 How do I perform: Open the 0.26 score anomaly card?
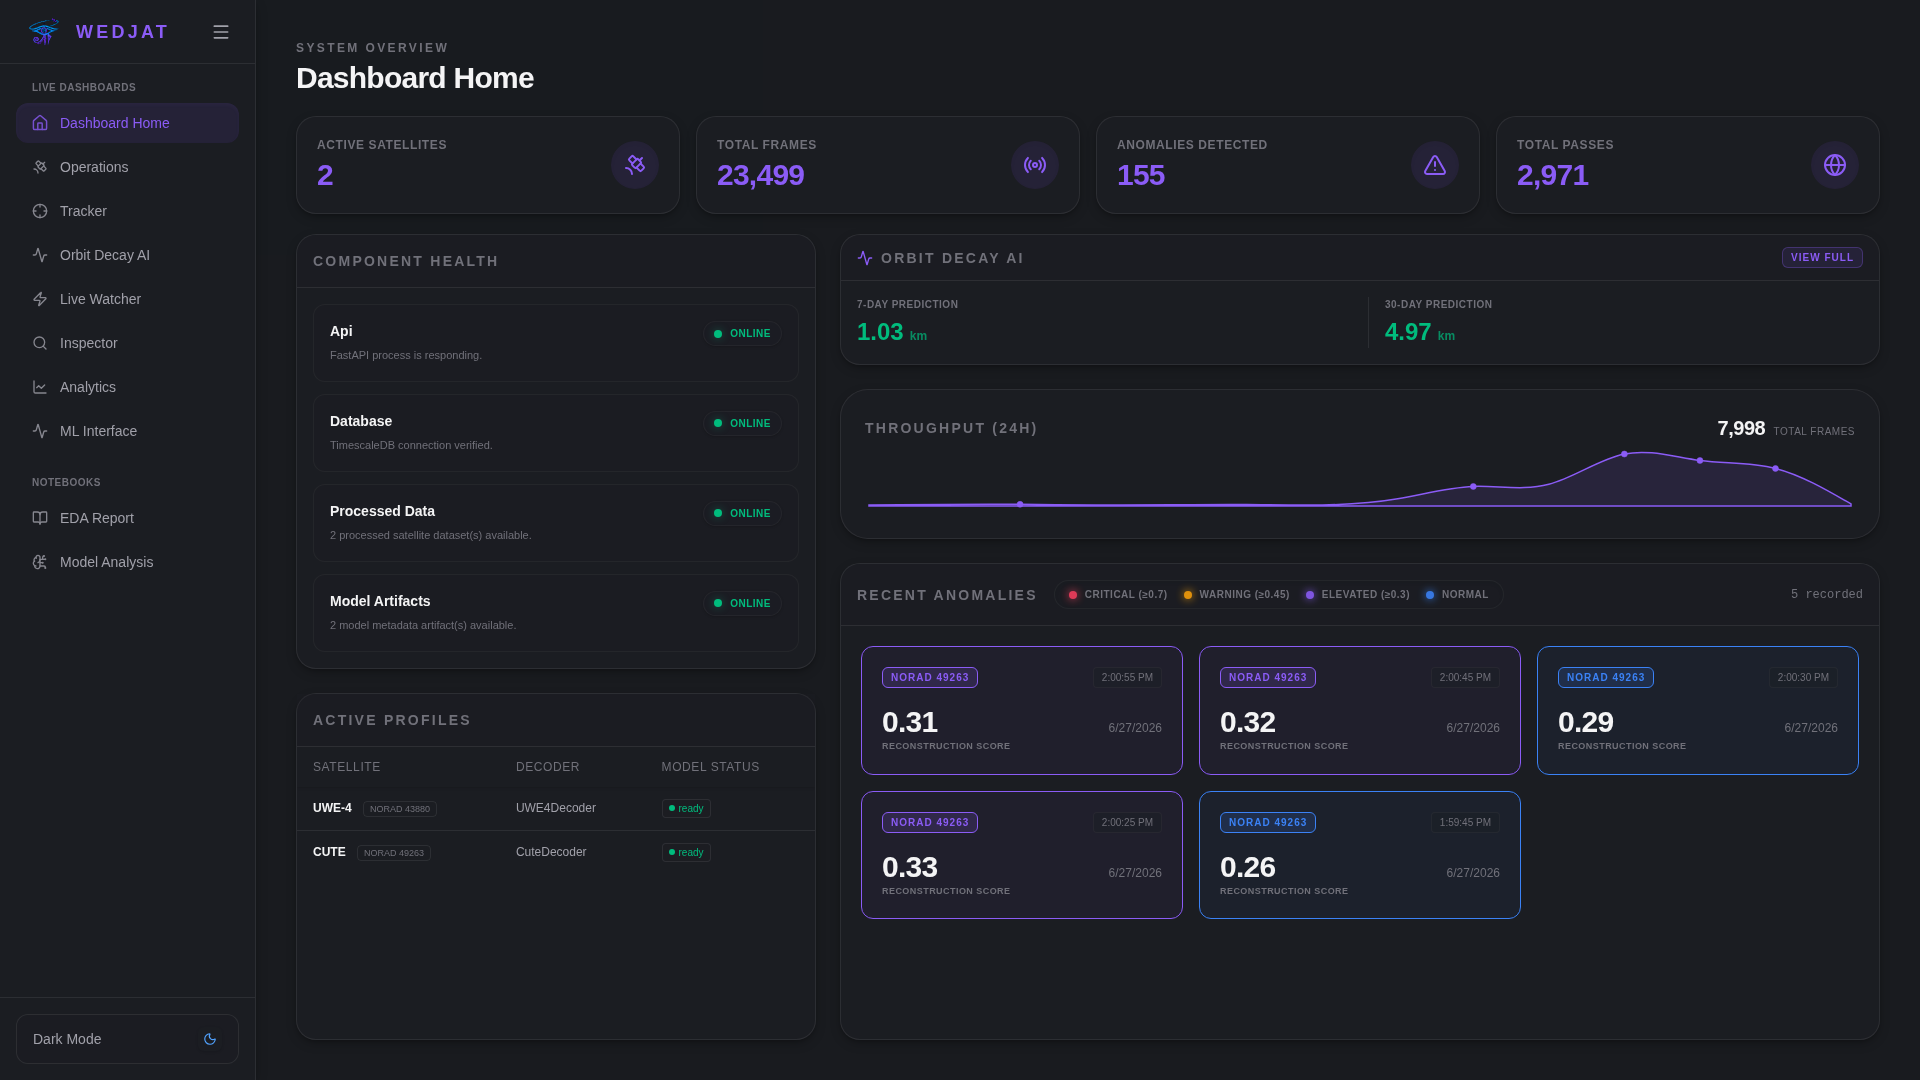point(1360,855)
